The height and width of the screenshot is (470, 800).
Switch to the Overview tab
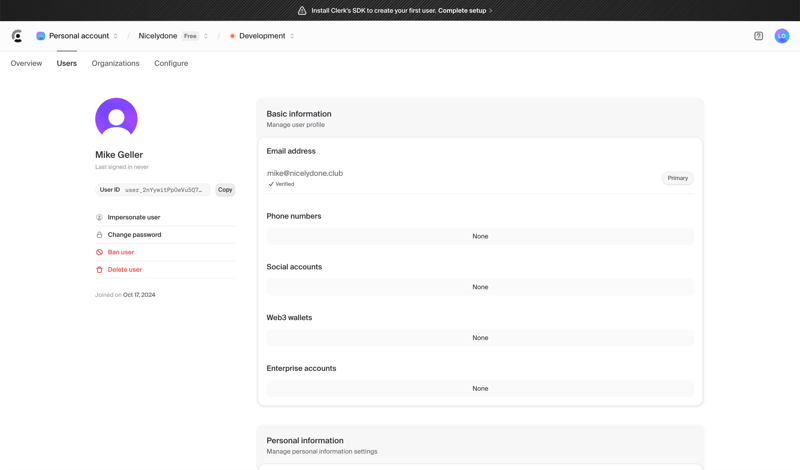(x=26, y=63)
